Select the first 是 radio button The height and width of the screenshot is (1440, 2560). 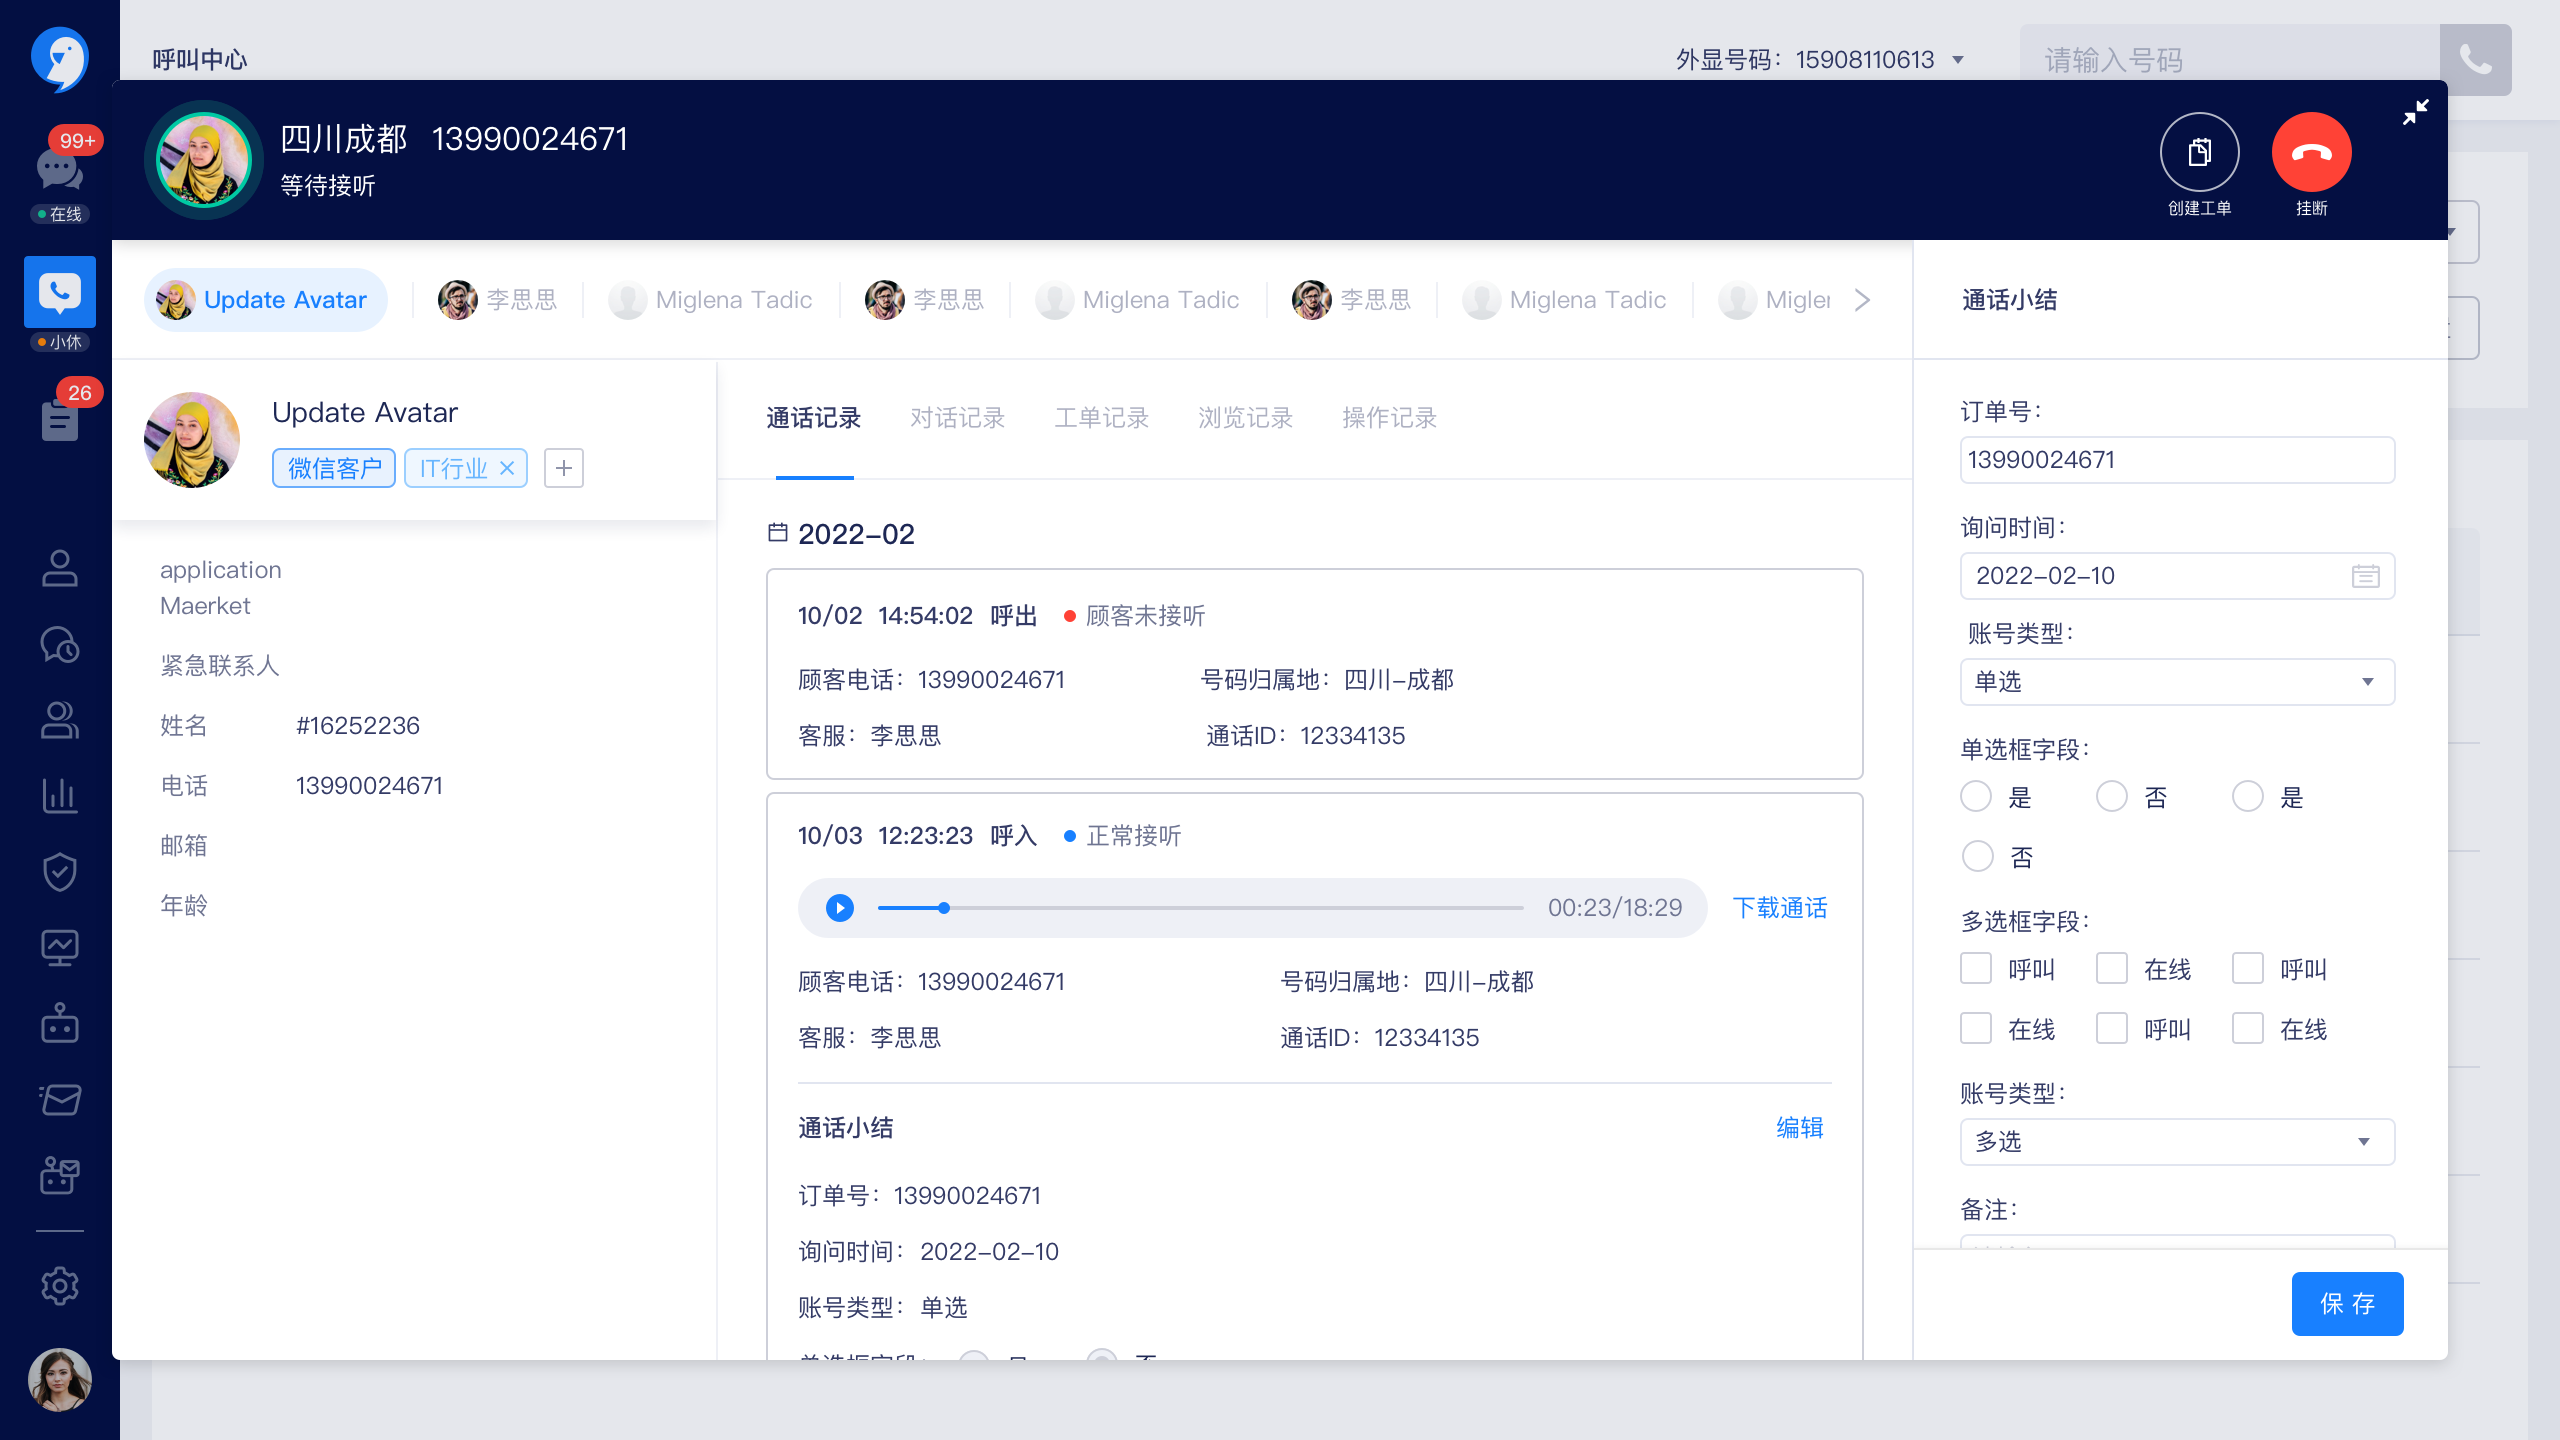tap(1976, 797)
